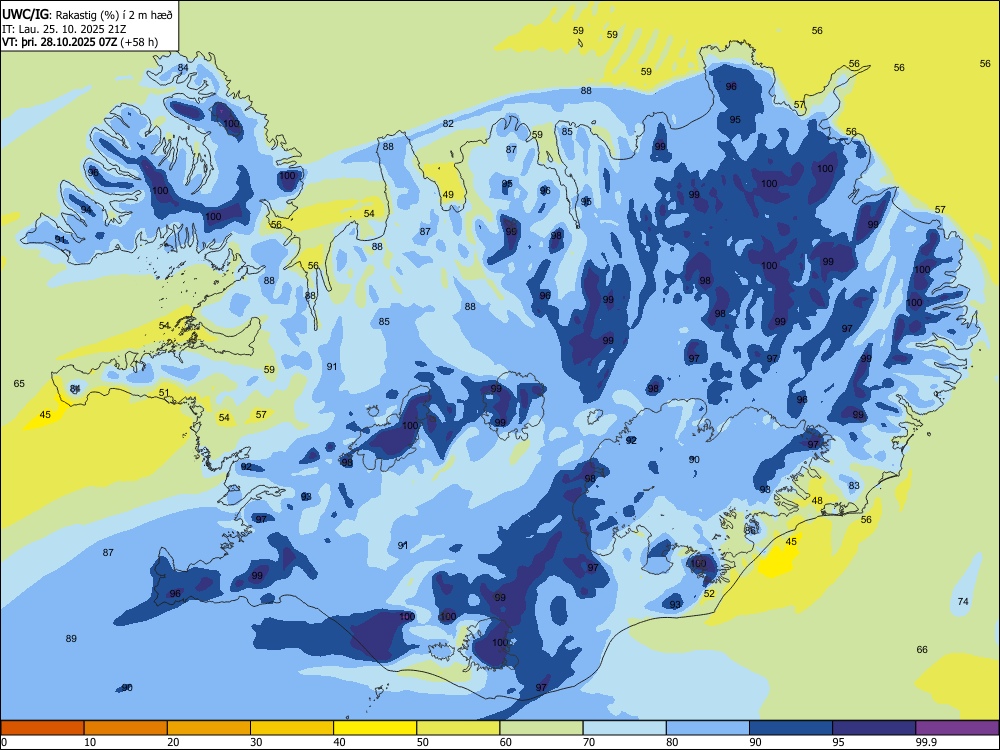Click the '74' value over the southeastern sea
The height and width of the screenshot is (750, 1000).
[964, 601]
